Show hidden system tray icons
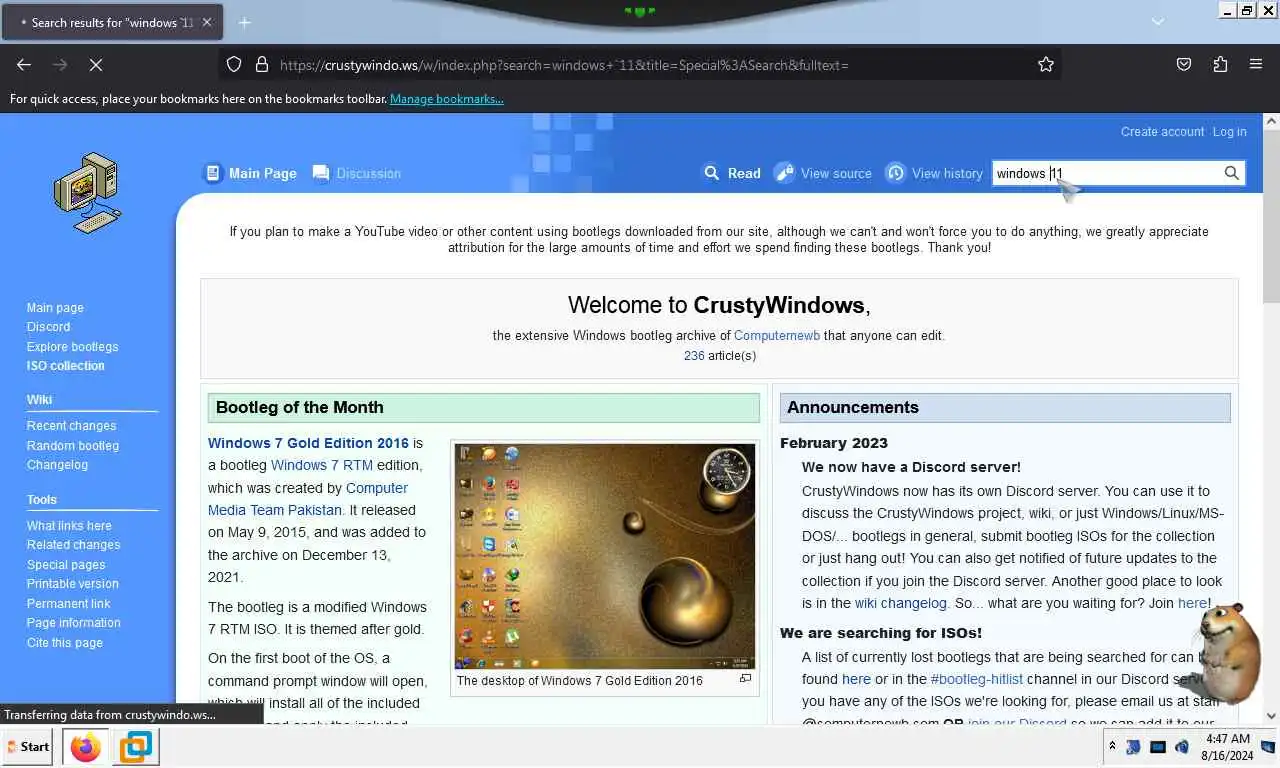Screen dimensions: 1280x768 coord(1111,747)
